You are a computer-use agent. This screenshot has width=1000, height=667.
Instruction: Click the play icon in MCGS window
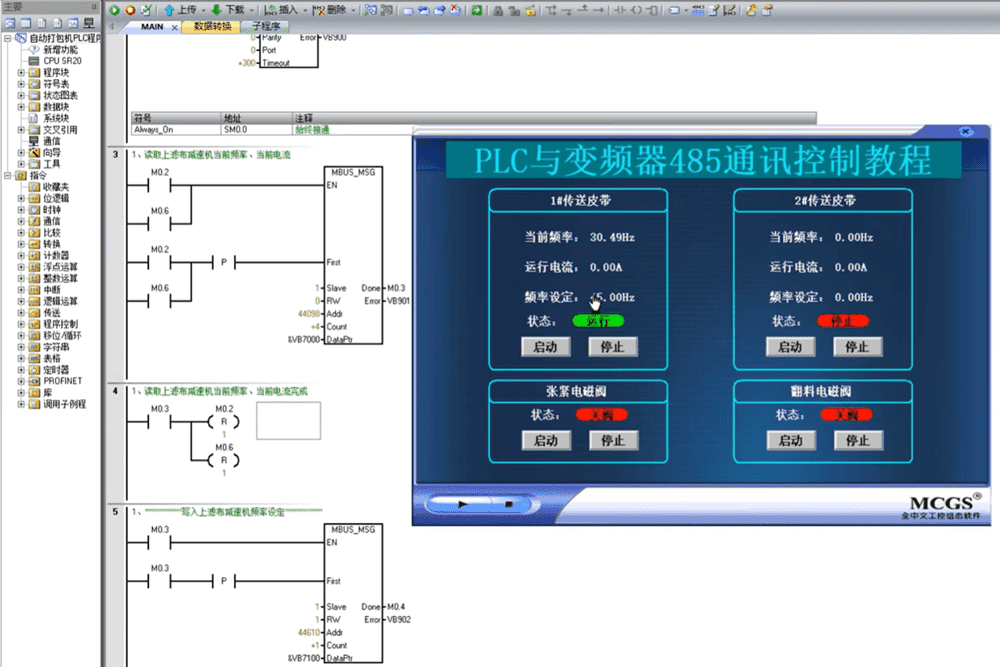coord(462,505)
